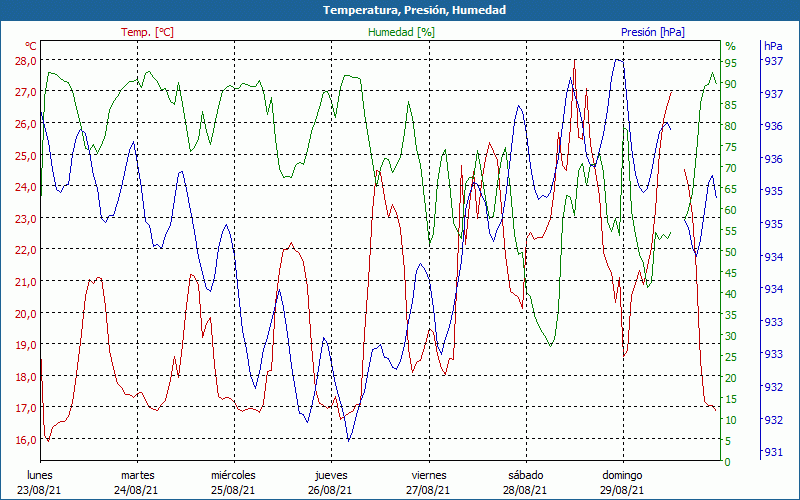Click the "17,0" temperature axis value
Image resolution: width=800 pixels, height=500 pixels.
[x=27, y=408]
